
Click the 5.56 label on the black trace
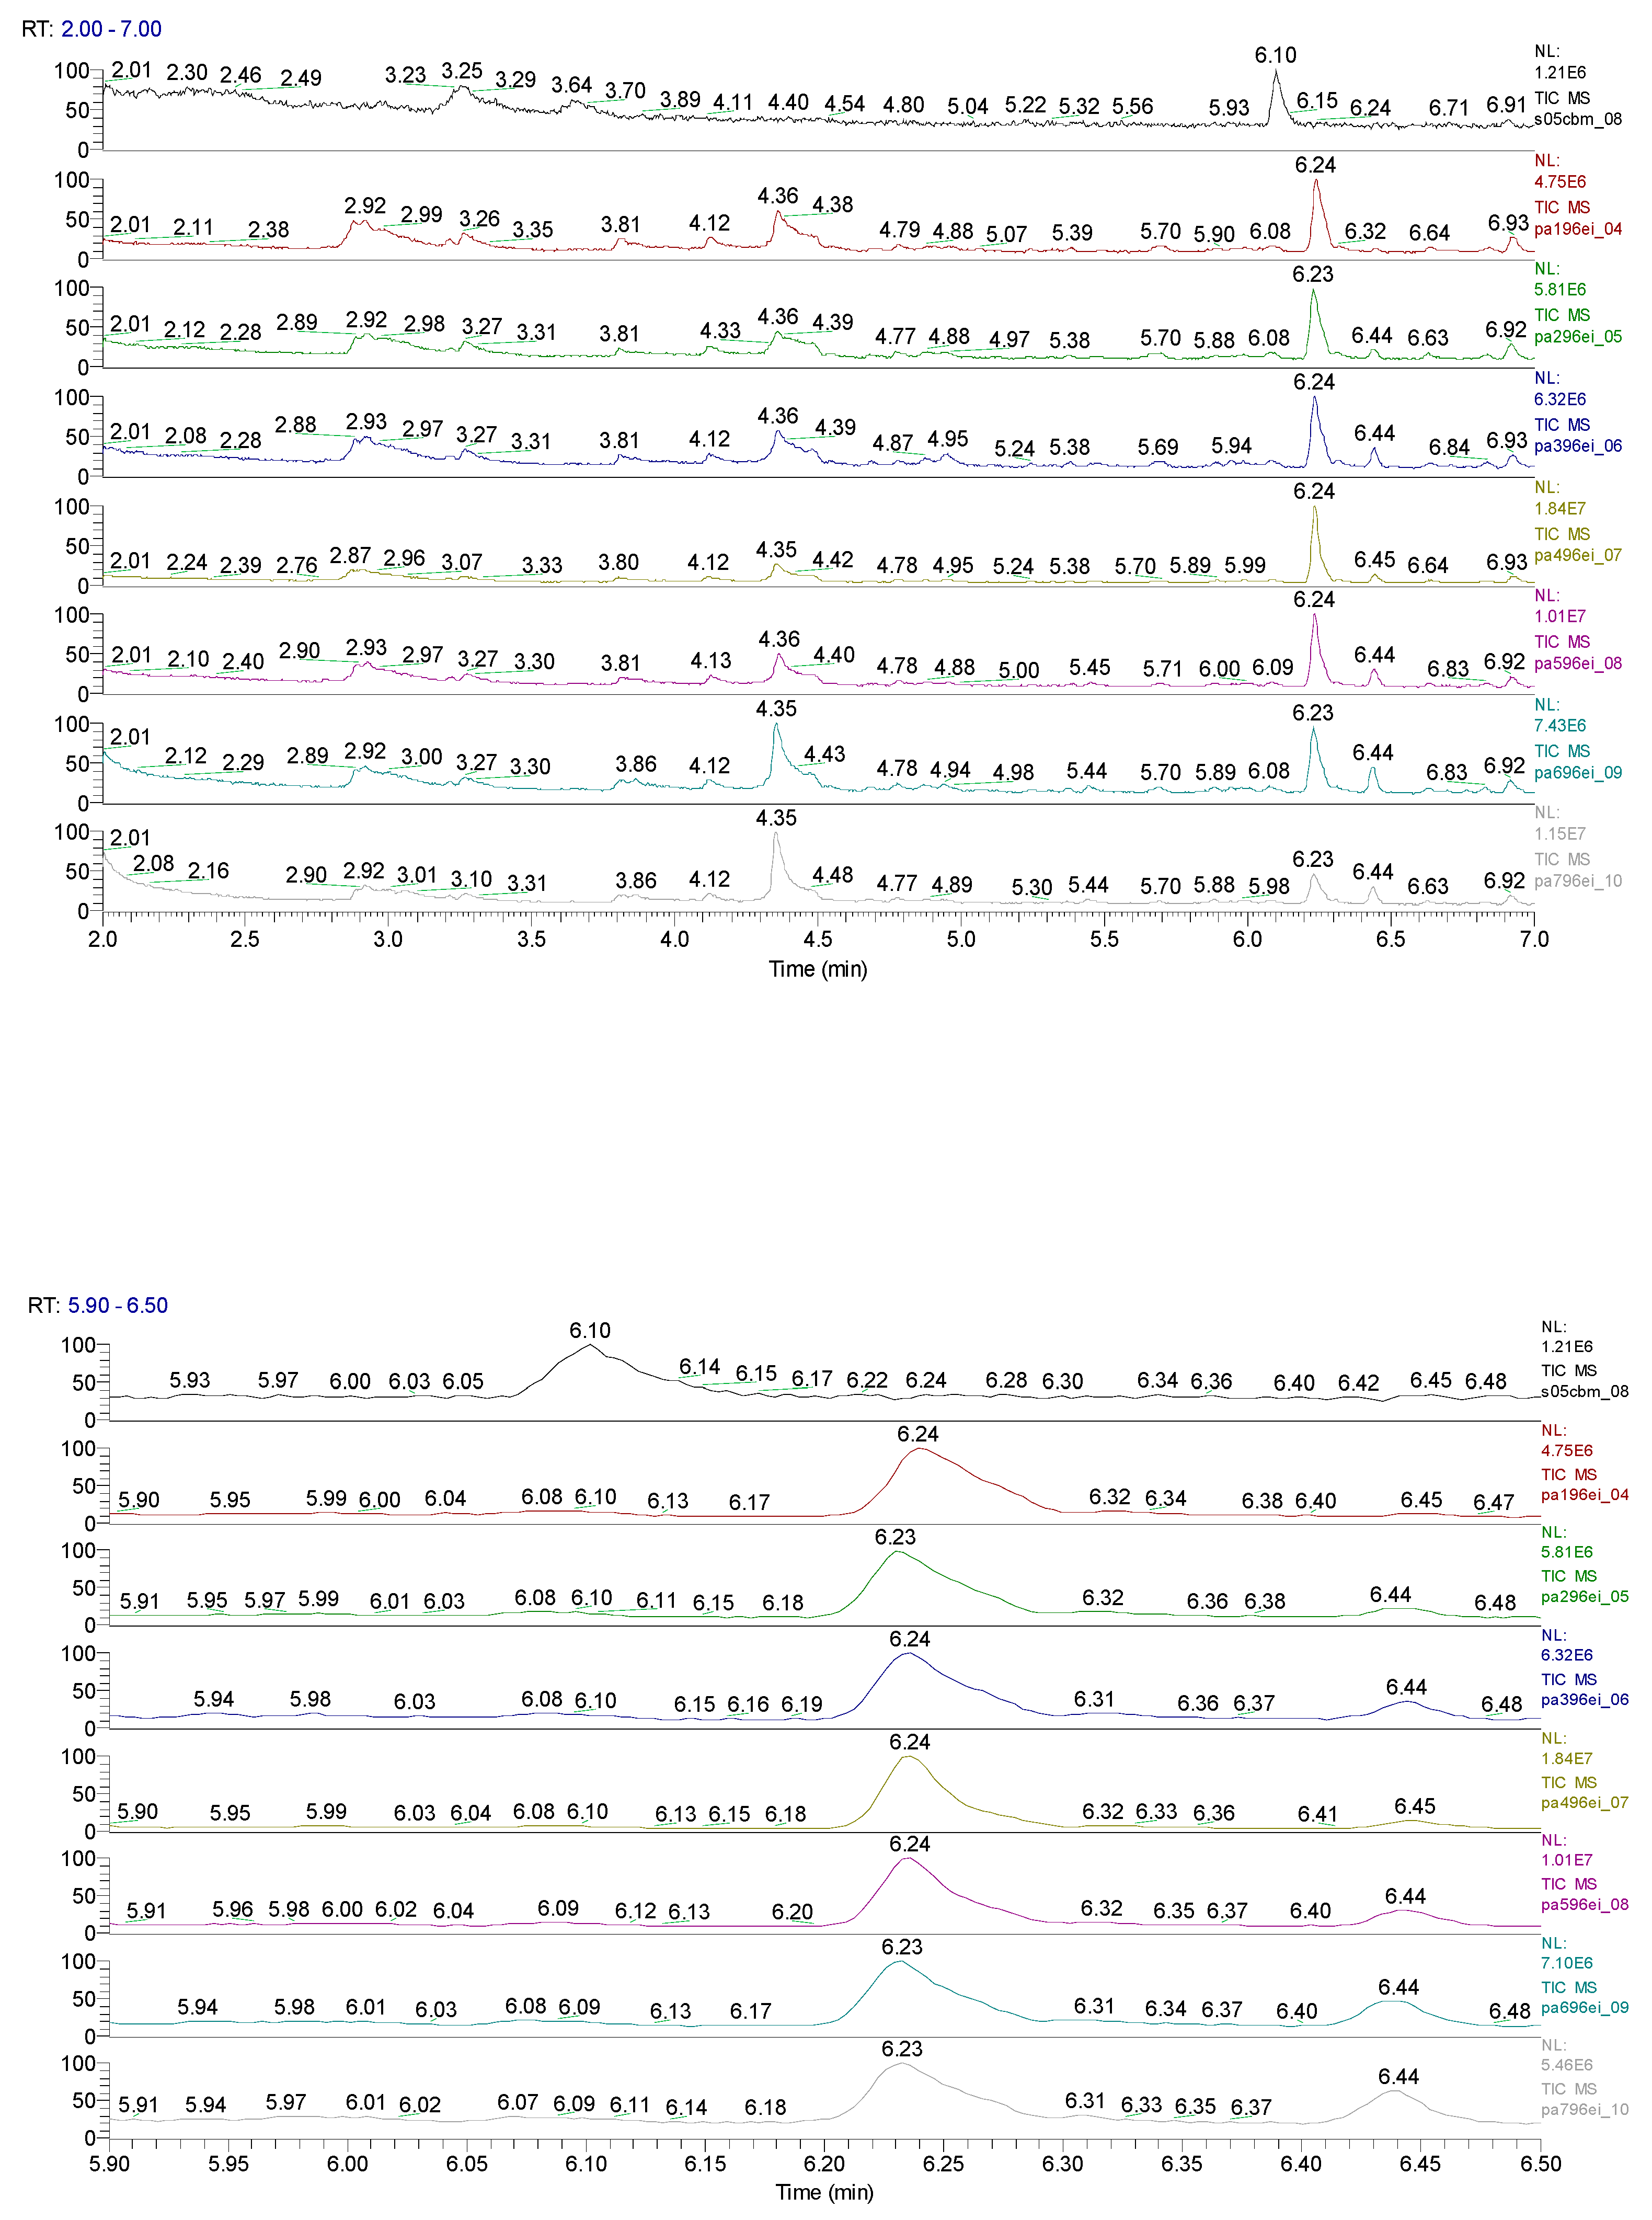[1133, 106]
